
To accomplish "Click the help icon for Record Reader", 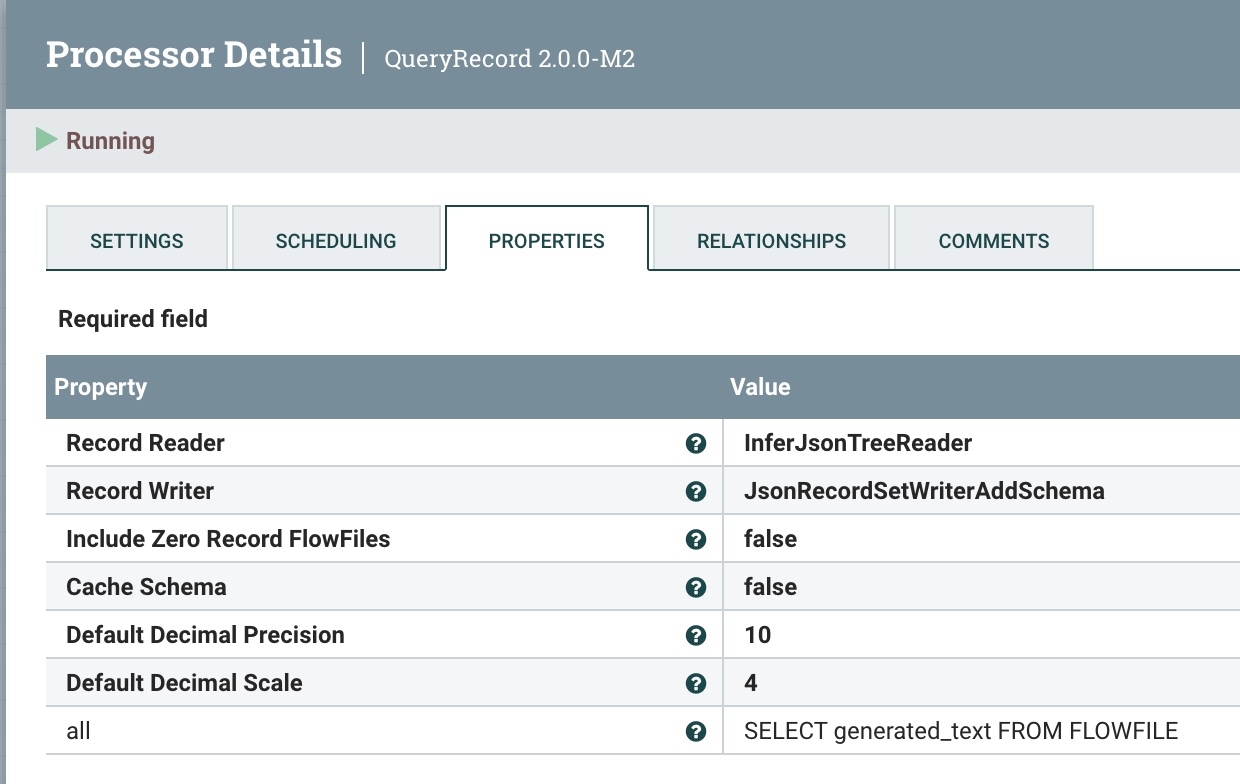I will point(696,443).
